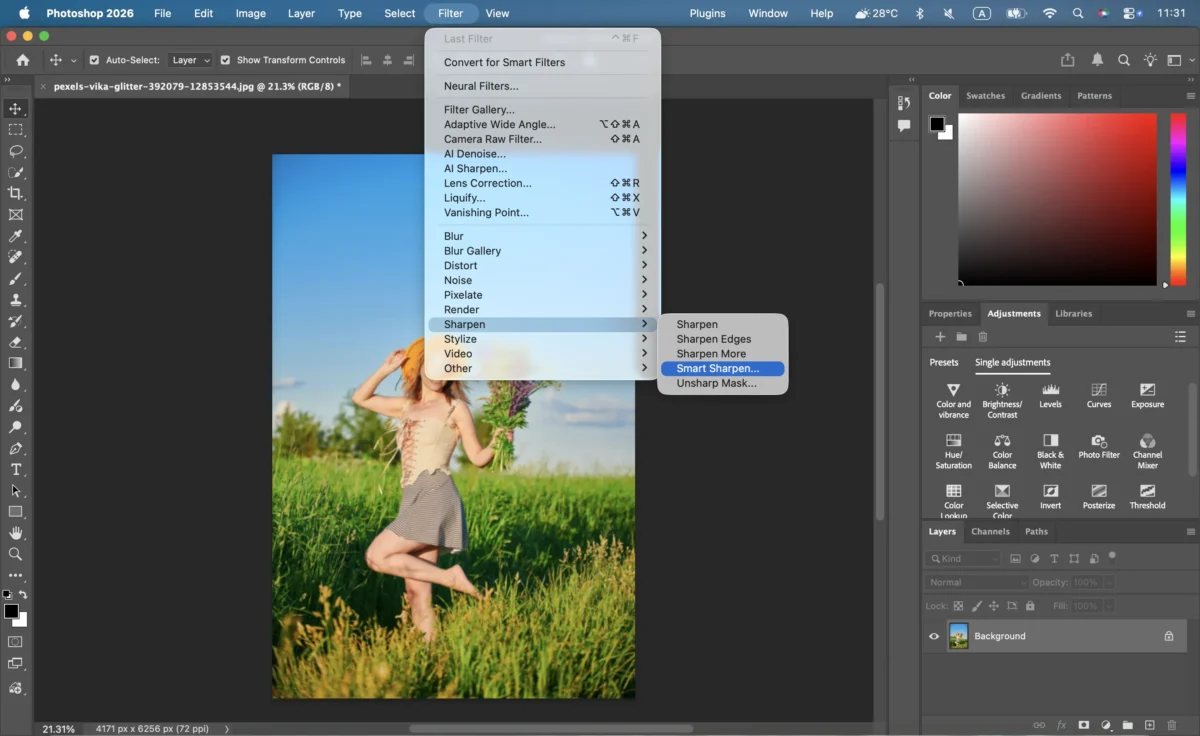This screenshot has width=1200, height=736.
Task: Expand the Blur filter submenu
Action: pyautogui.click(x=453, y=236)
